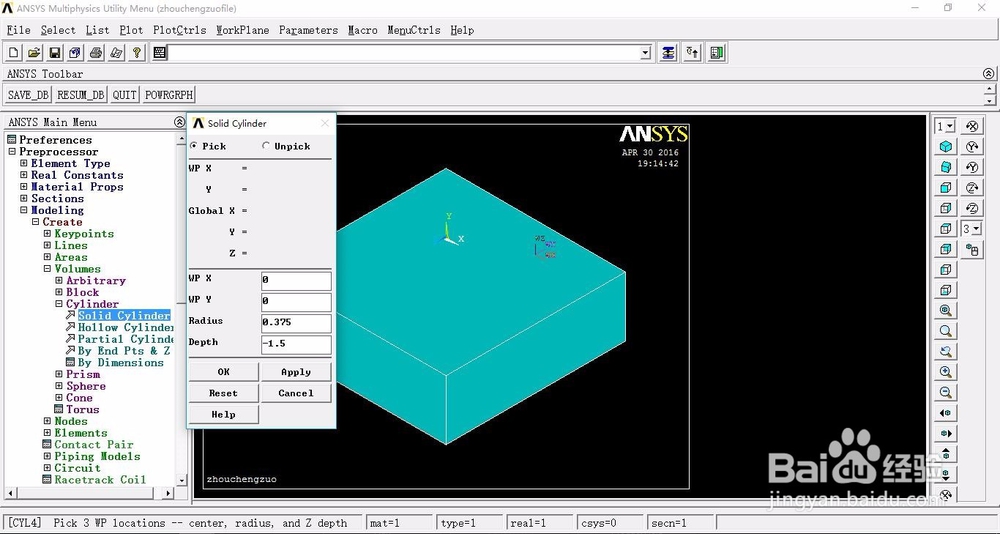1000x534 pixels.
Task: Click the Save Analysis floppy icon
Action: pyautogui.click(x=55, y=52)
